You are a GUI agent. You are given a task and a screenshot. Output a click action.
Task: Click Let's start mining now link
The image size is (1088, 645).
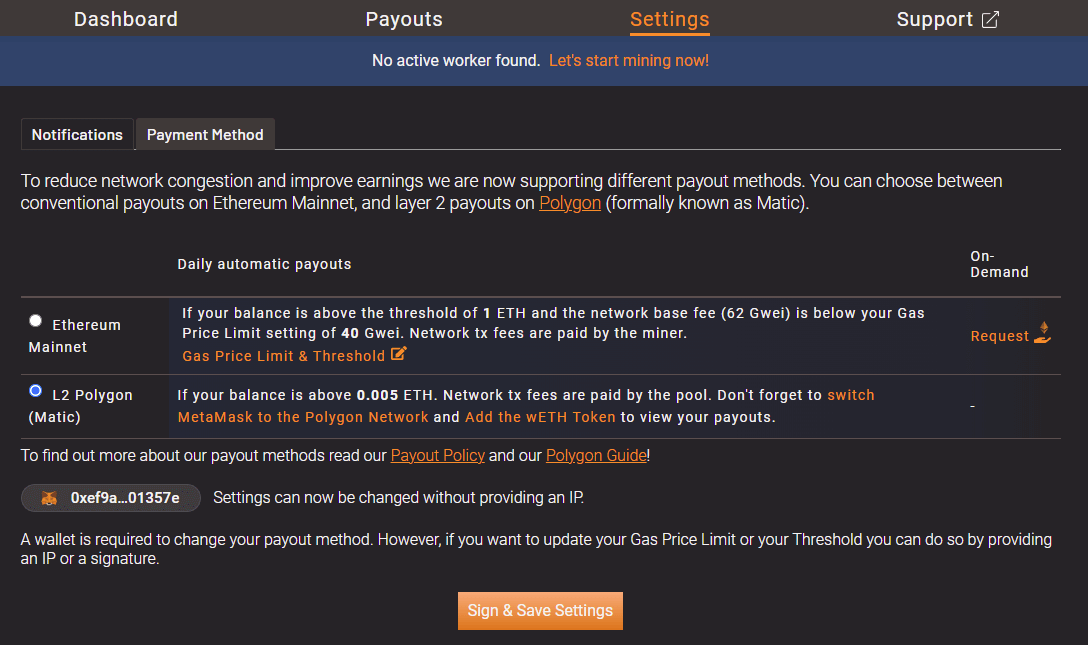click(x=628, y=60)
